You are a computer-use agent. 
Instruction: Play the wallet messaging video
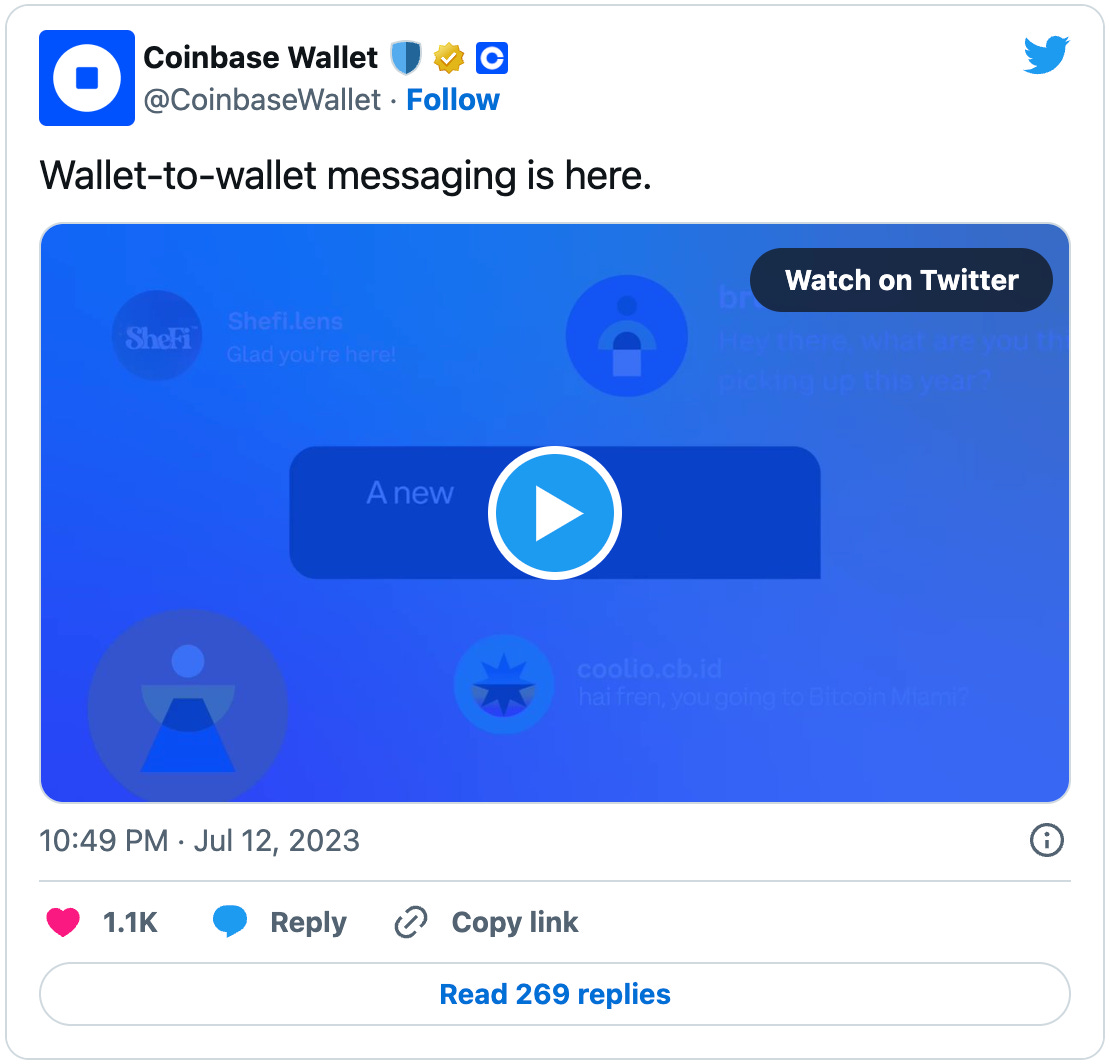tap(555, 513)
